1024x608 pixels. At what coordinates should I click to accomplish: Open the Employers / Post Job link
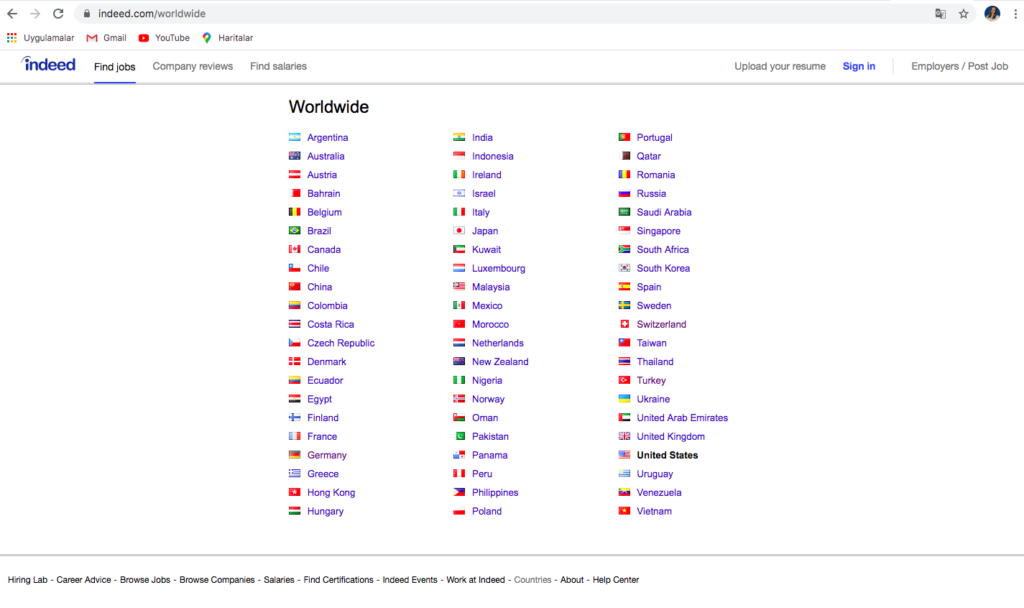(x=959, y=66)
